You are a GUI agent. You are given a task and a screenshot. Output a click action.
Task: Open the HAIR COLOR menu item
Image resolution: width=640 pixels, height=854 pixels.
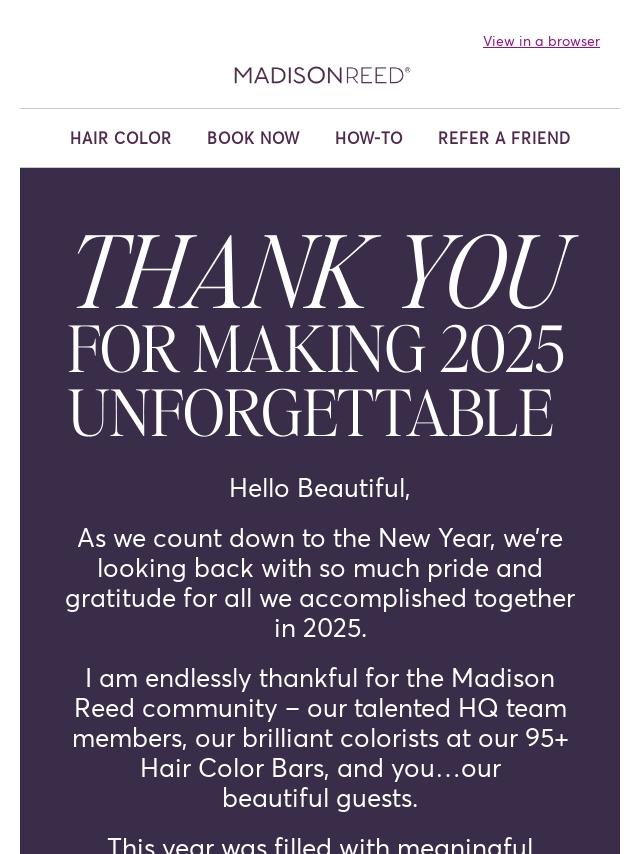tap(121, 138)
